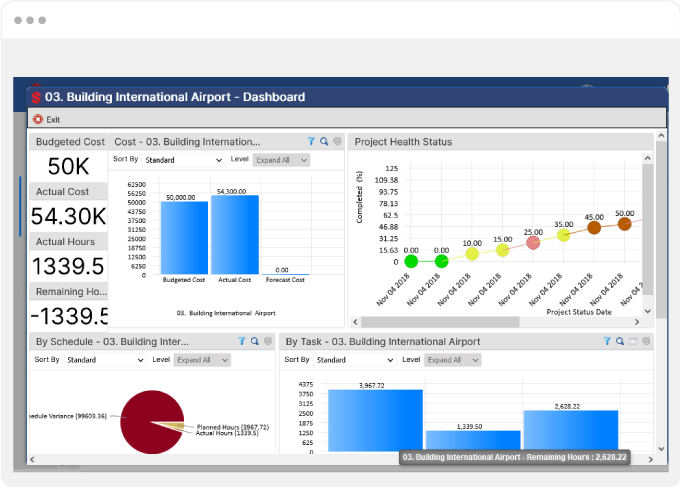Click Planned Hours (3967.72) pie label

(x=233, y=427)
